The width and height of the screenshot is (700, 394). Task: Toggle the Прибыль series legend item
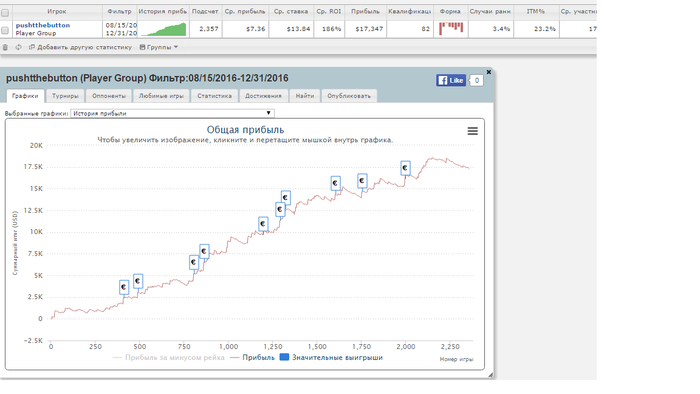coord(252,357)
